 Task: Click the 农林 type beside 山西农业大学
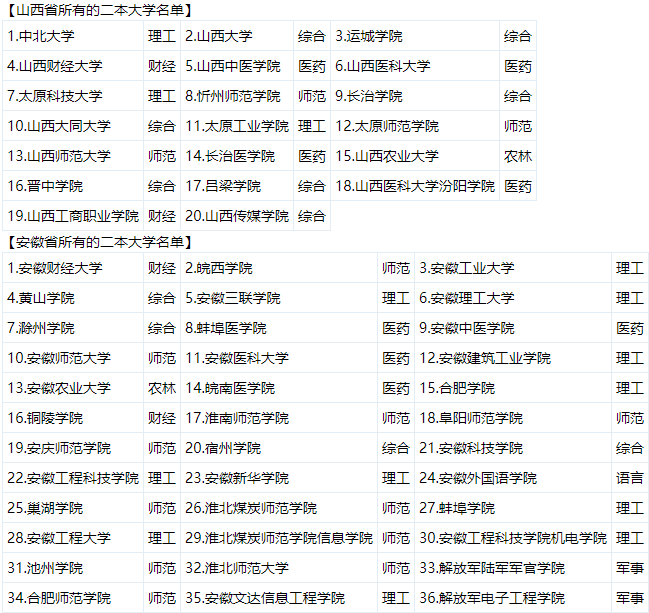pyautogui.click(x=518, y=156)
